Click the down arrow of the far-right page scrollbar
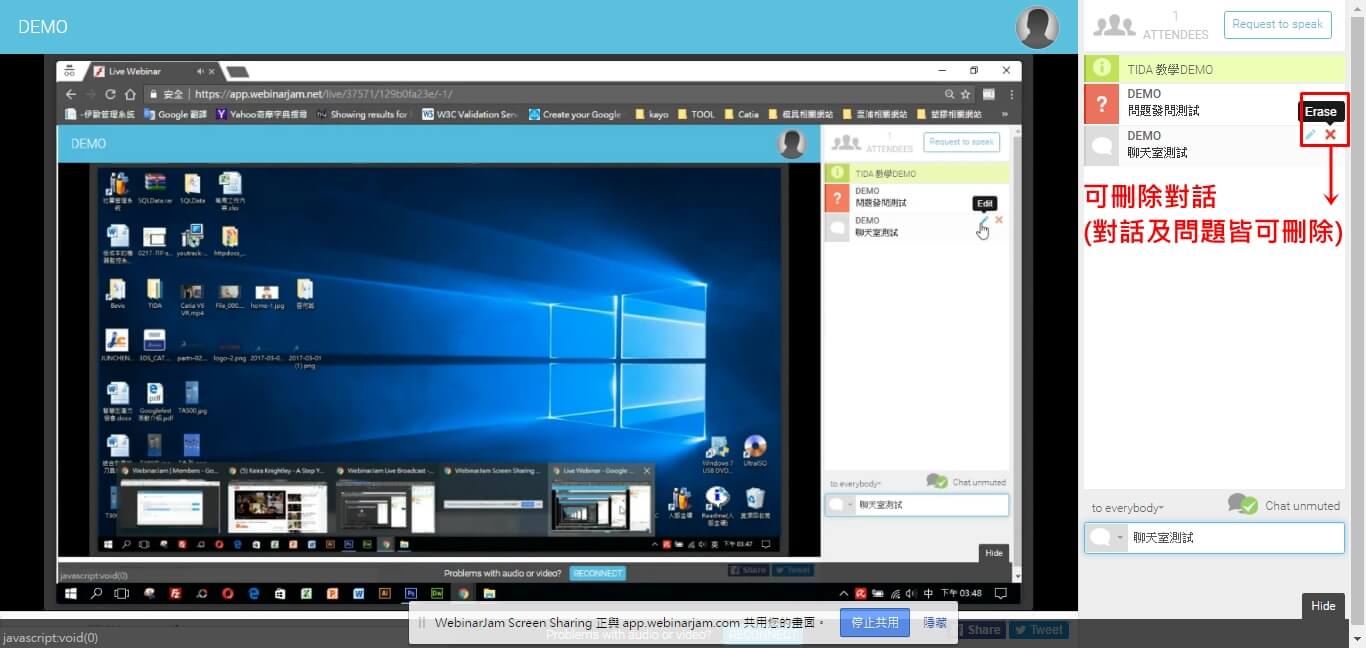 click(1357, 639)
